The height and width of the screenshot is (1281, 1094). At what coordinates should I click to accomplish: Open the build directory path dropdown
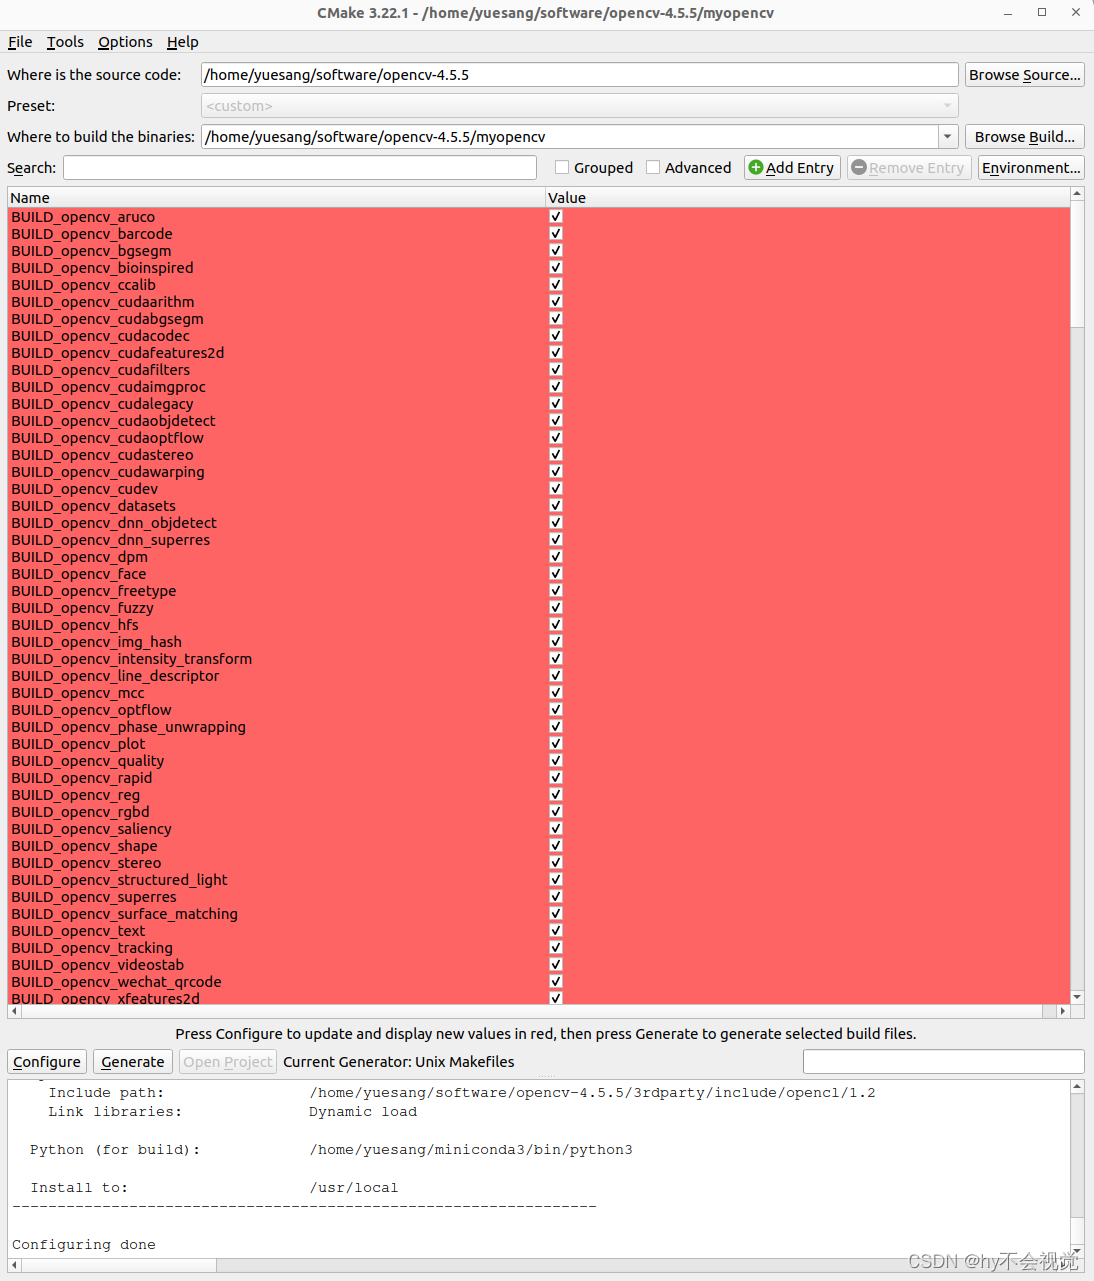(x=947, y=136)
